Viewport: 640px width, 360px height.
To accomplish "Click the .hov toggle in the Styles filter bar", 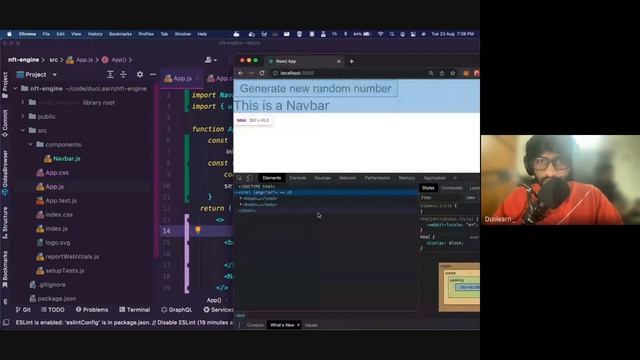I will pos(470,198).
